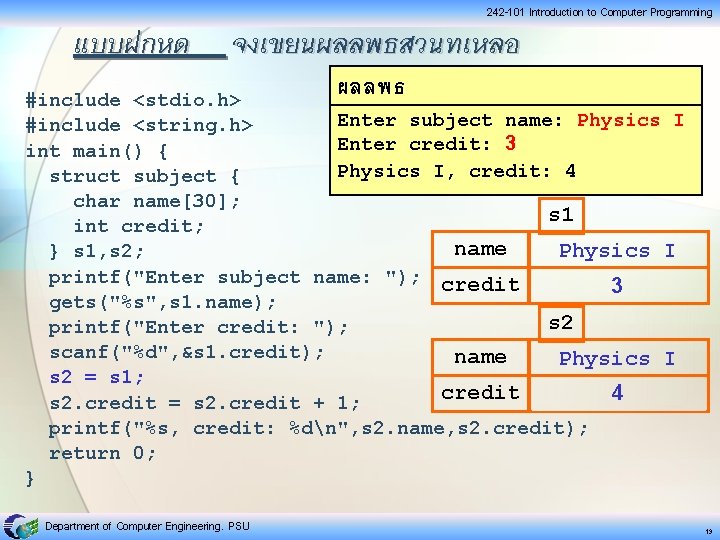Click the "s2.credit = s2.credit + 1;" code line
The height and width of the screenshot is (540, 720).
tap(205, 403)
